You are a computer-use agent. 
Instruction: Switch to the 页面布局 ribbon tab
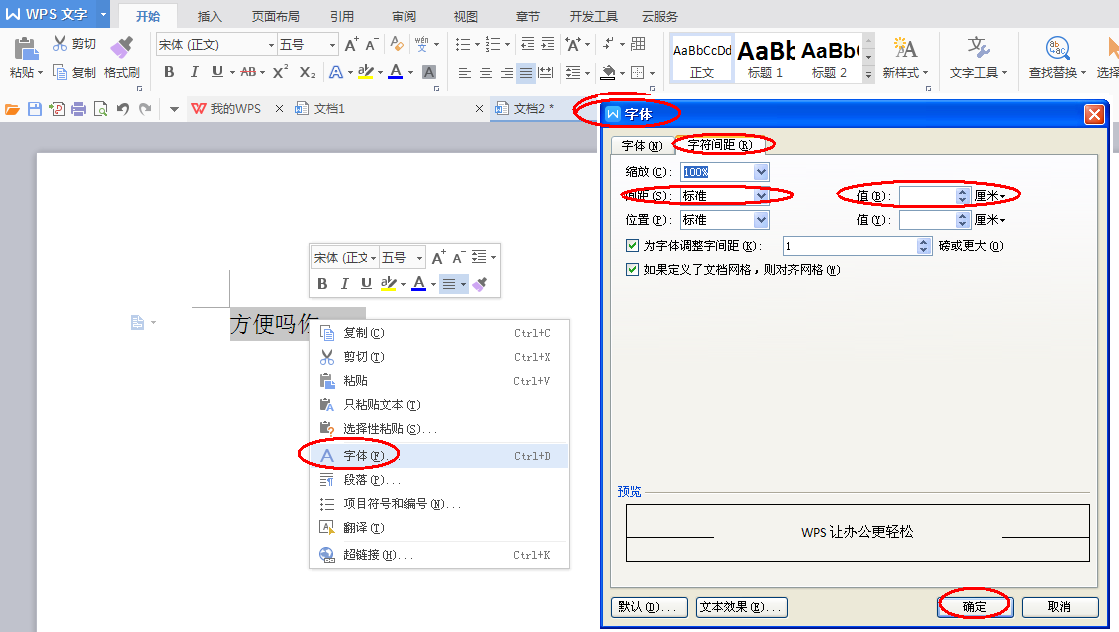tap(275, 16)
